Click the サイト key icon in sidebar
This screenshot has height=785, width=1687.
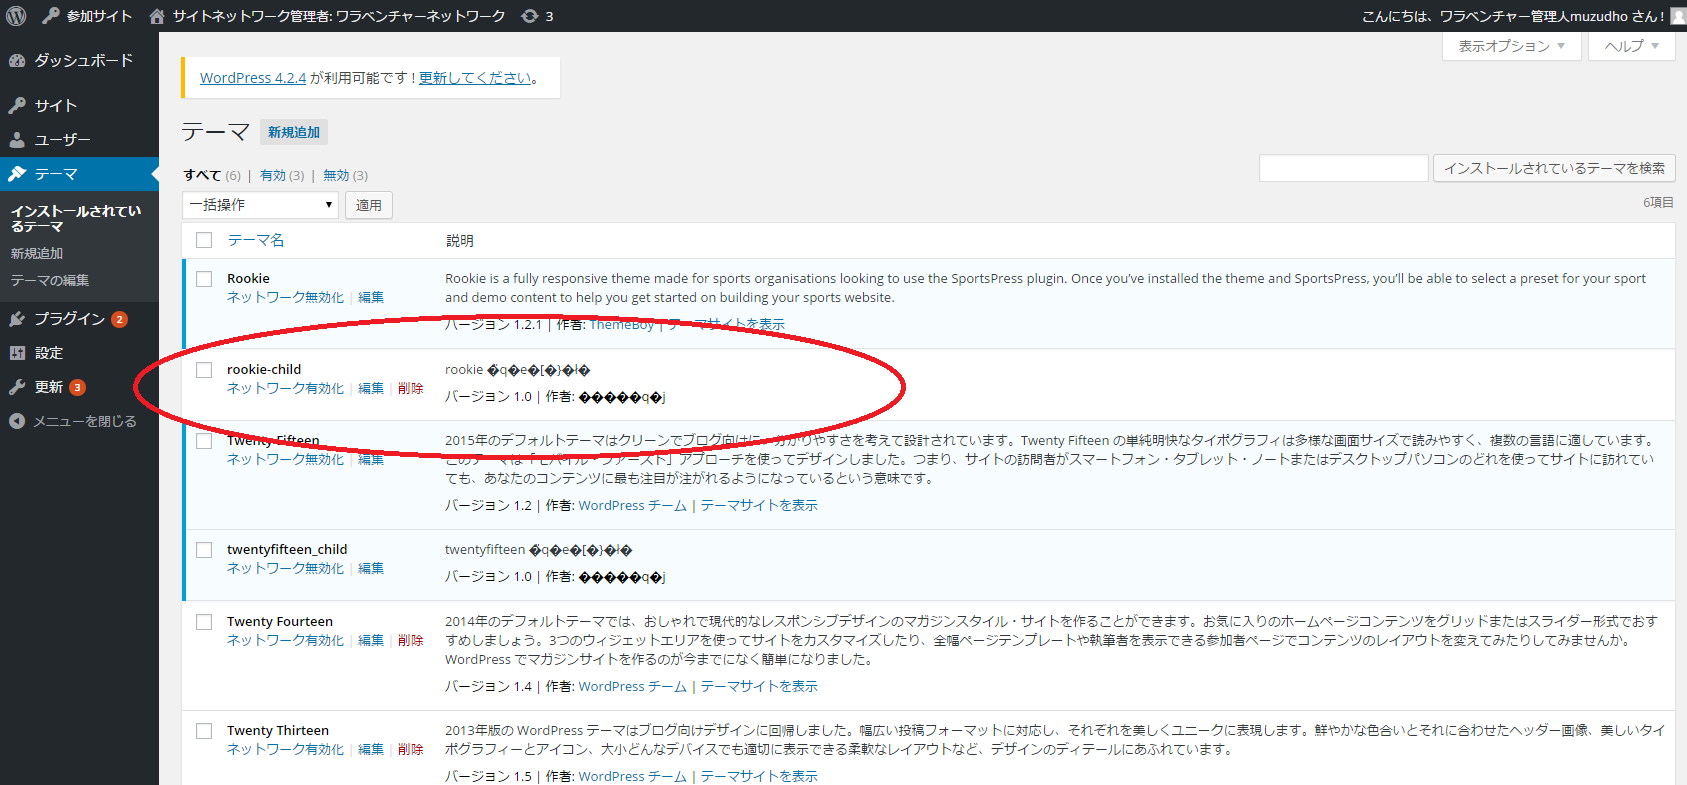pyautogui.click(x=17, y=106)
